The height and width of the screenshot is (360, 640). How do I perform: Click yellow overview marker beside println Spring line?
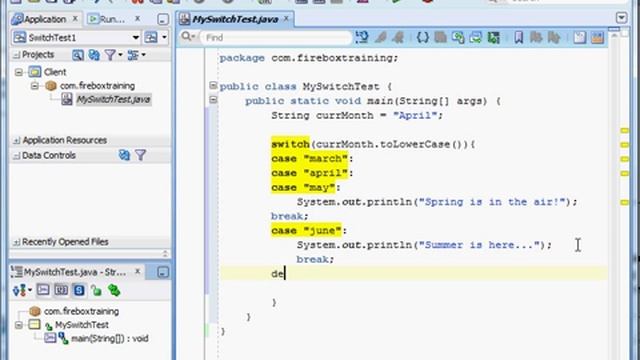(624, 202)
